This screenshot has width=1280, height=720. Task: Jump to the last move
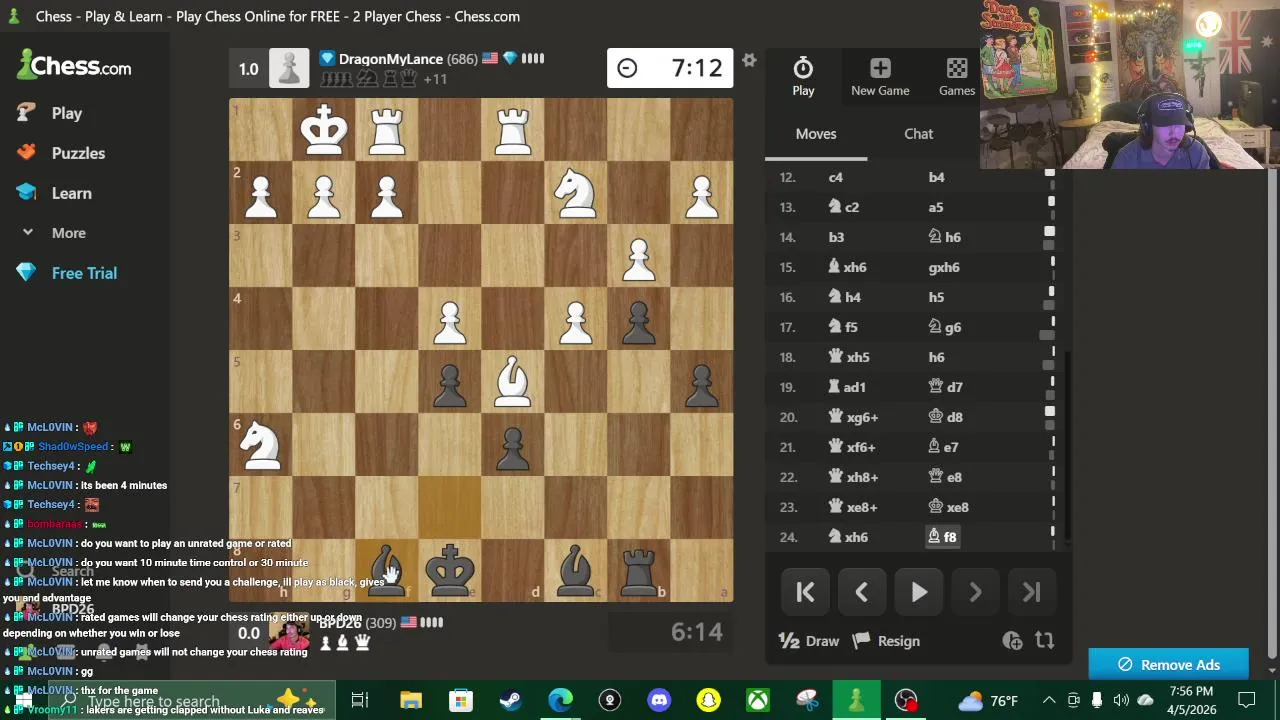point(1031,592)
